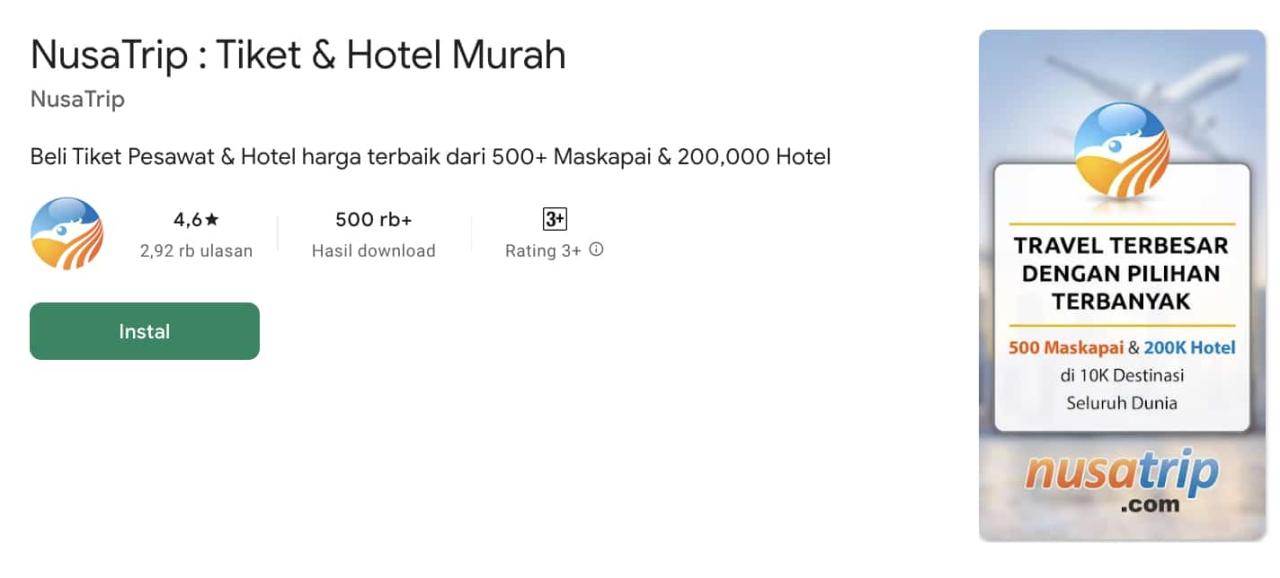Open the NusaTrip developer page
Image resolution: width=1280 pixels, height=578 pixels.
click(x=77, y=99)
